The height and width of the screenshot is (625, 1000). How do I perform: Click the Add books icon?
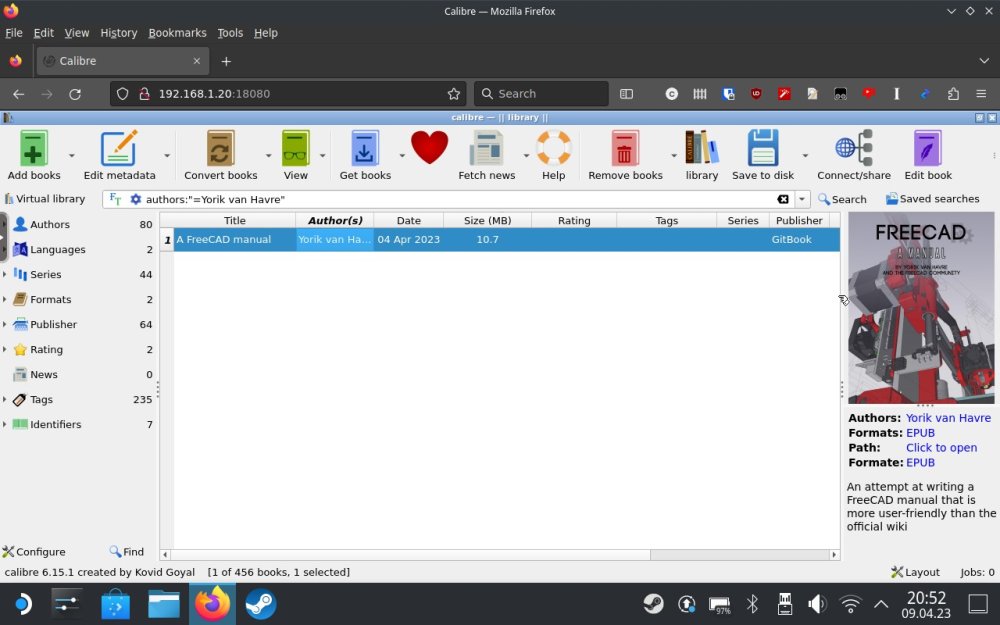33,149
